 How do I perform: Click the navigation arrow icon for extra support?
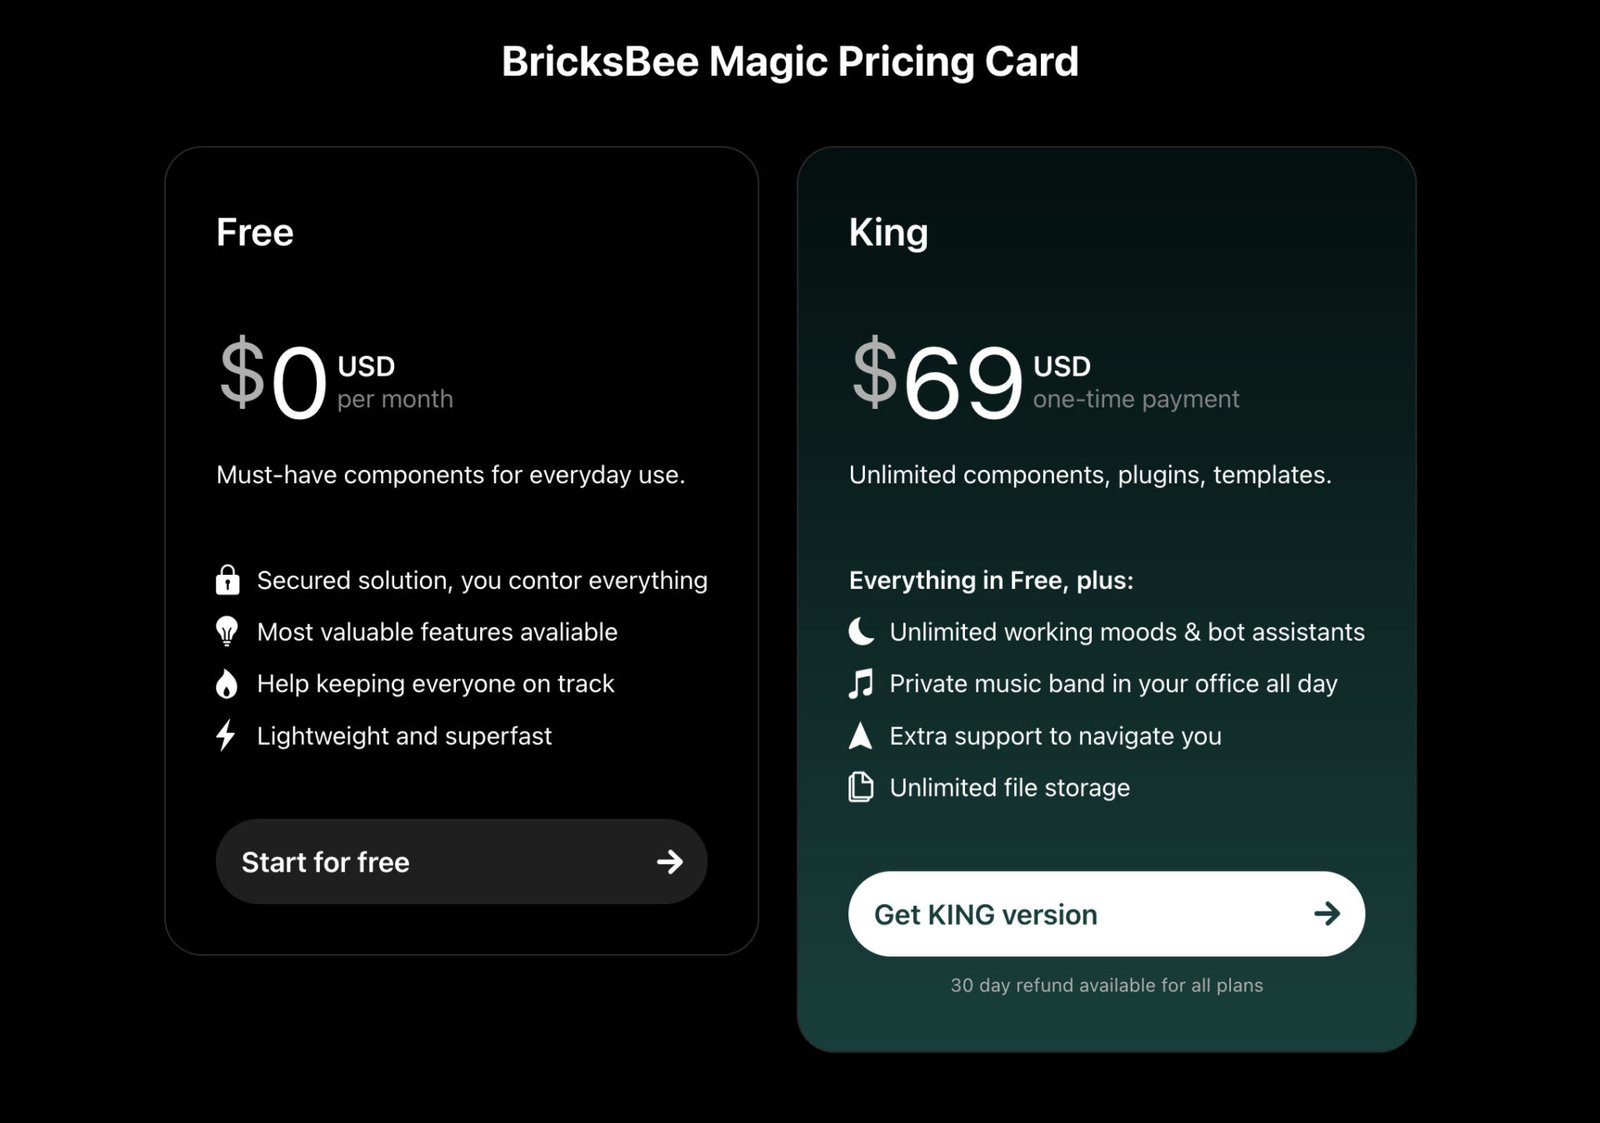[x=860, y=735]
